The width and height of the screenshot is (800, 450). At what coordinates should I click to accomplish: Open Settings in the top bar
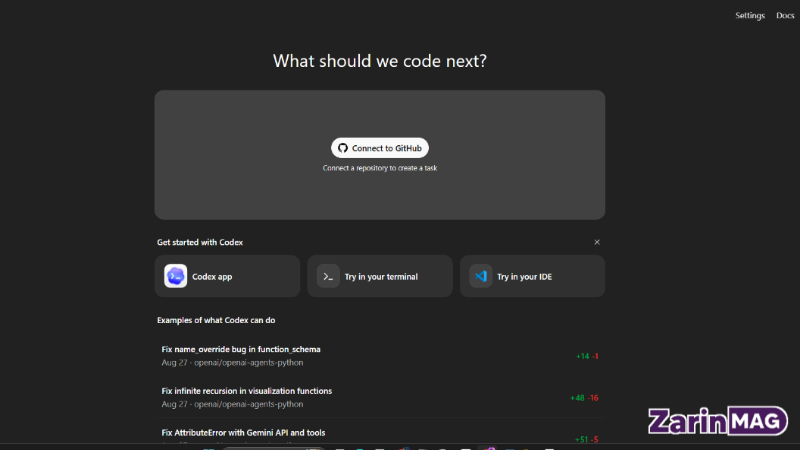[x=749, y=15]
